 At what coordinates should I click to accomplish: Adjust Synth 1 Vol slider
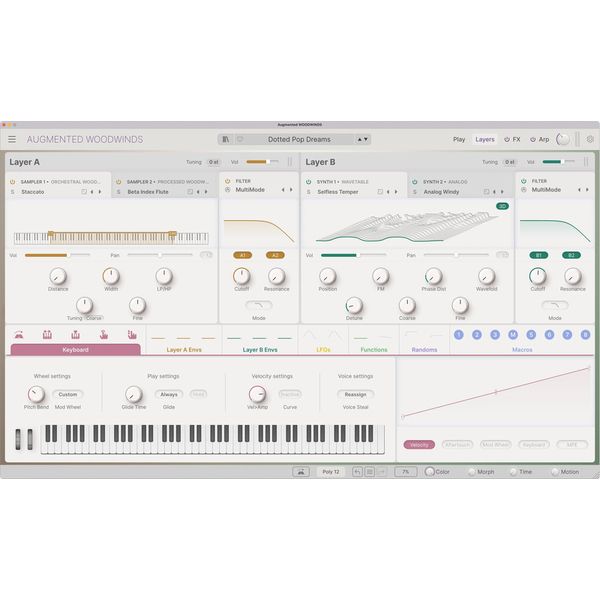pyautogui.click(x=353, y=255)
